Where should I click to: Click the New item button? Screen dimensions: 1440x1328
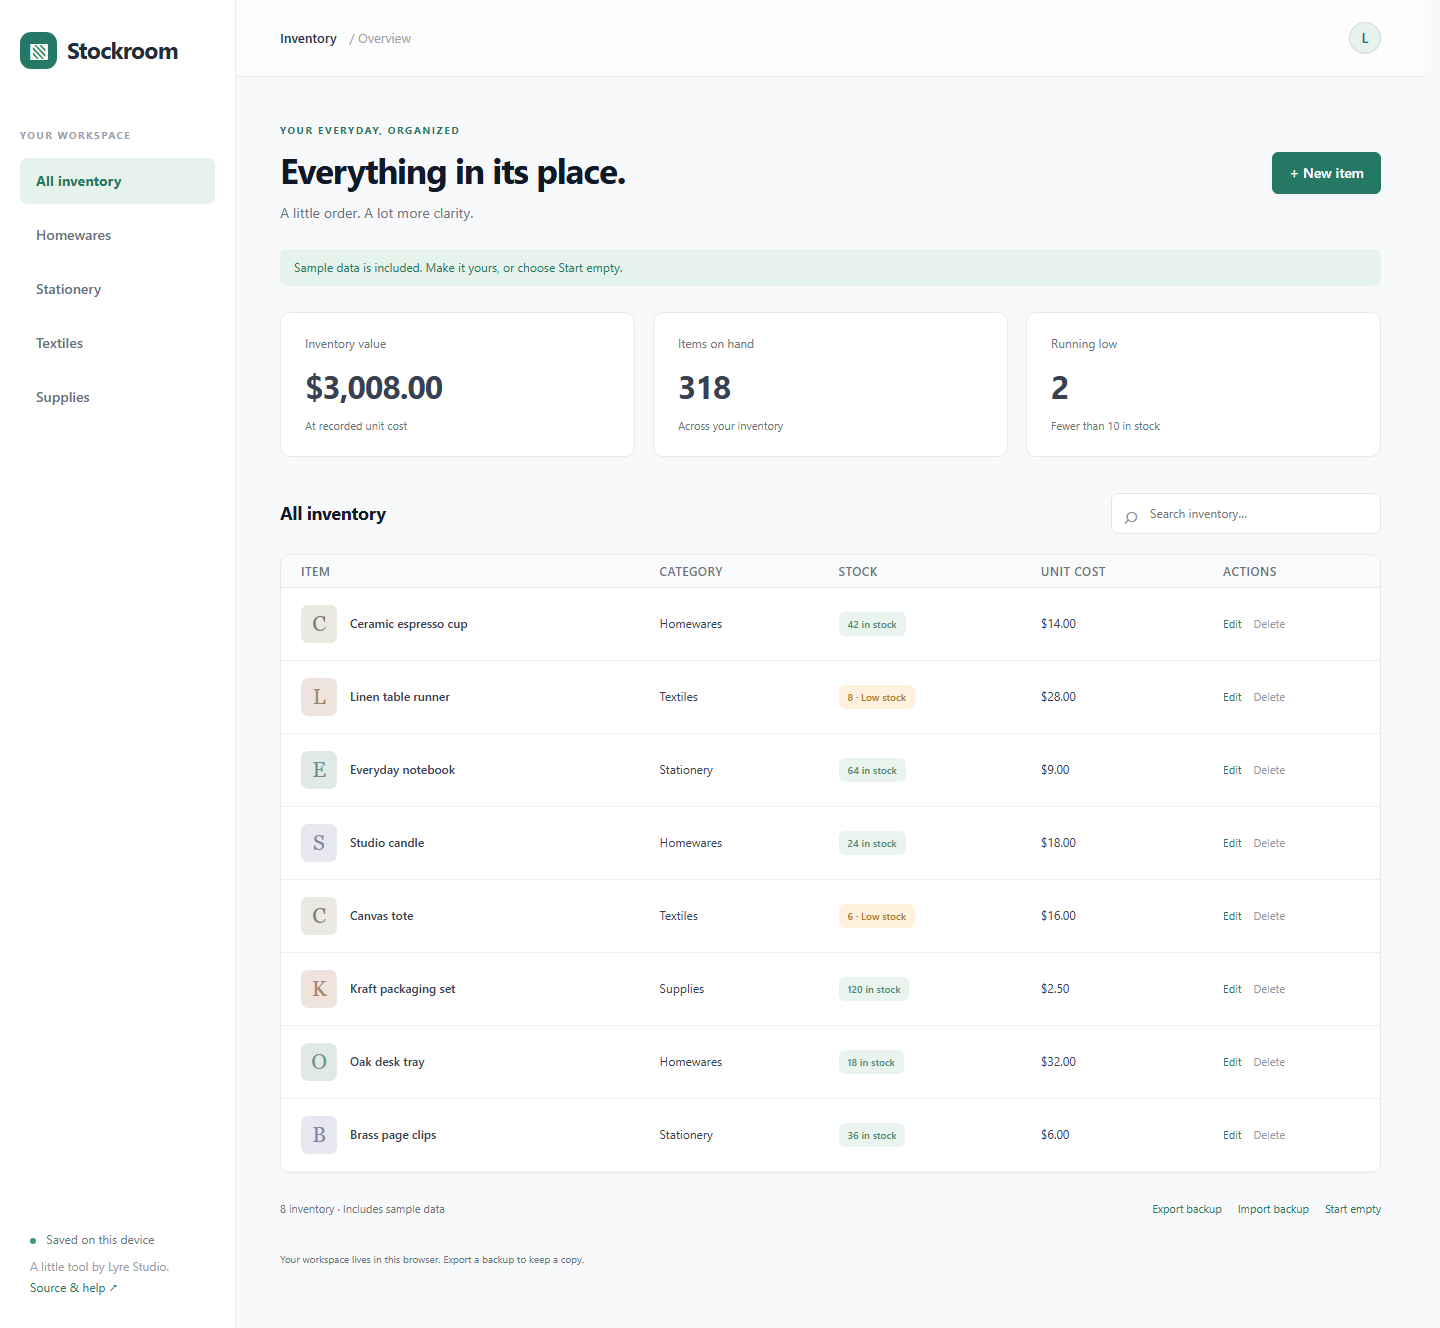click(x=1326, y=173)
